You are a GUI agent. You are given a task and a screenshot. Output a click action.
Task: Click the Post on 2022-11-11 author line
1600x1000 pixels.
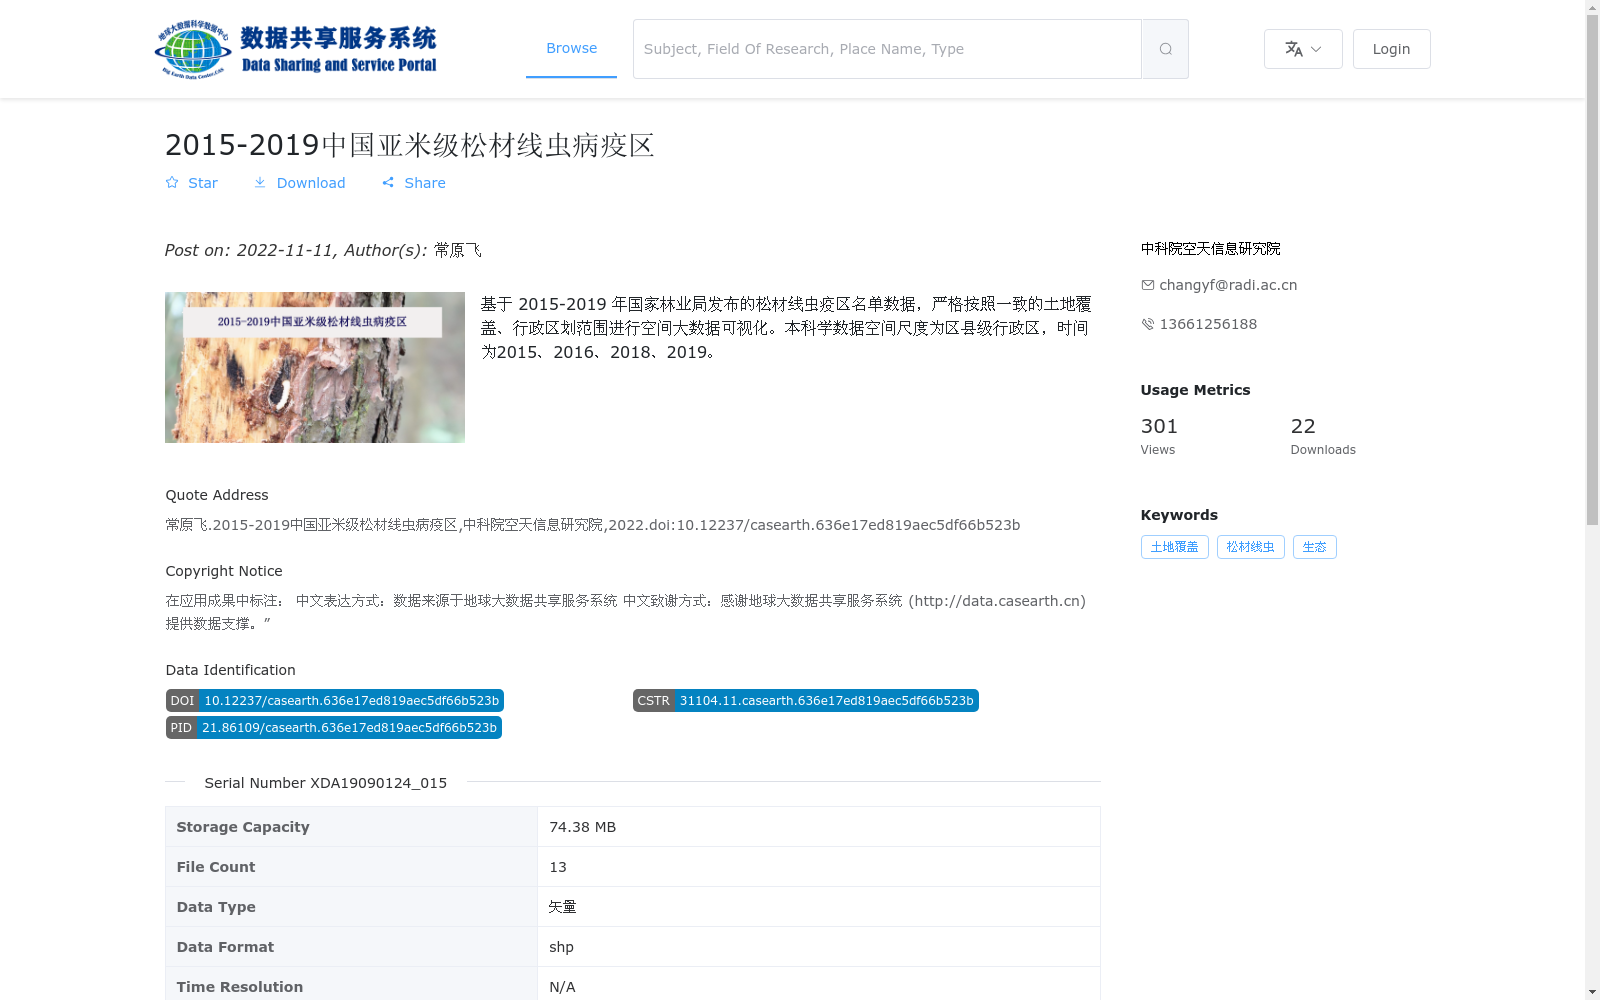323,250
